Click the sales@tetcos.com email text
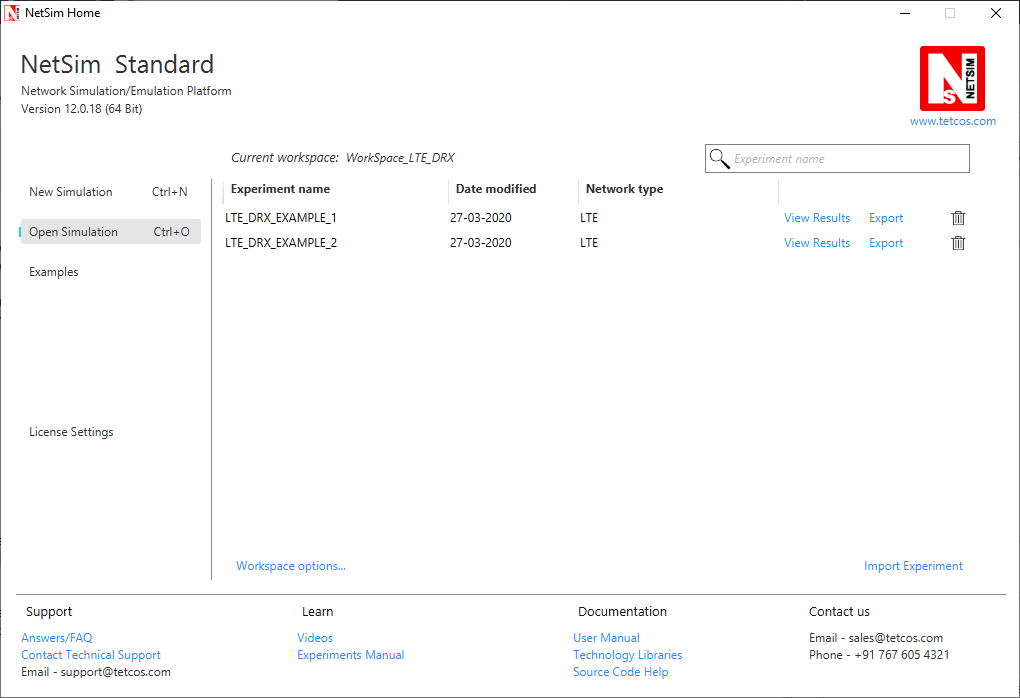Screen dimensions: 1020x698 pyautogui.click(x=895, y=638)
